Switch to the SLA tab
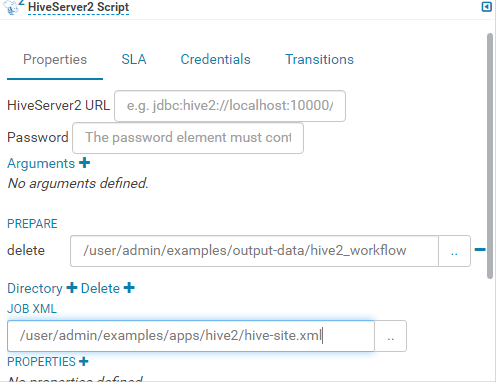Image resolution: width=496 pixels, height=382 pixels. pyautogui.click(x=134, y=60)
